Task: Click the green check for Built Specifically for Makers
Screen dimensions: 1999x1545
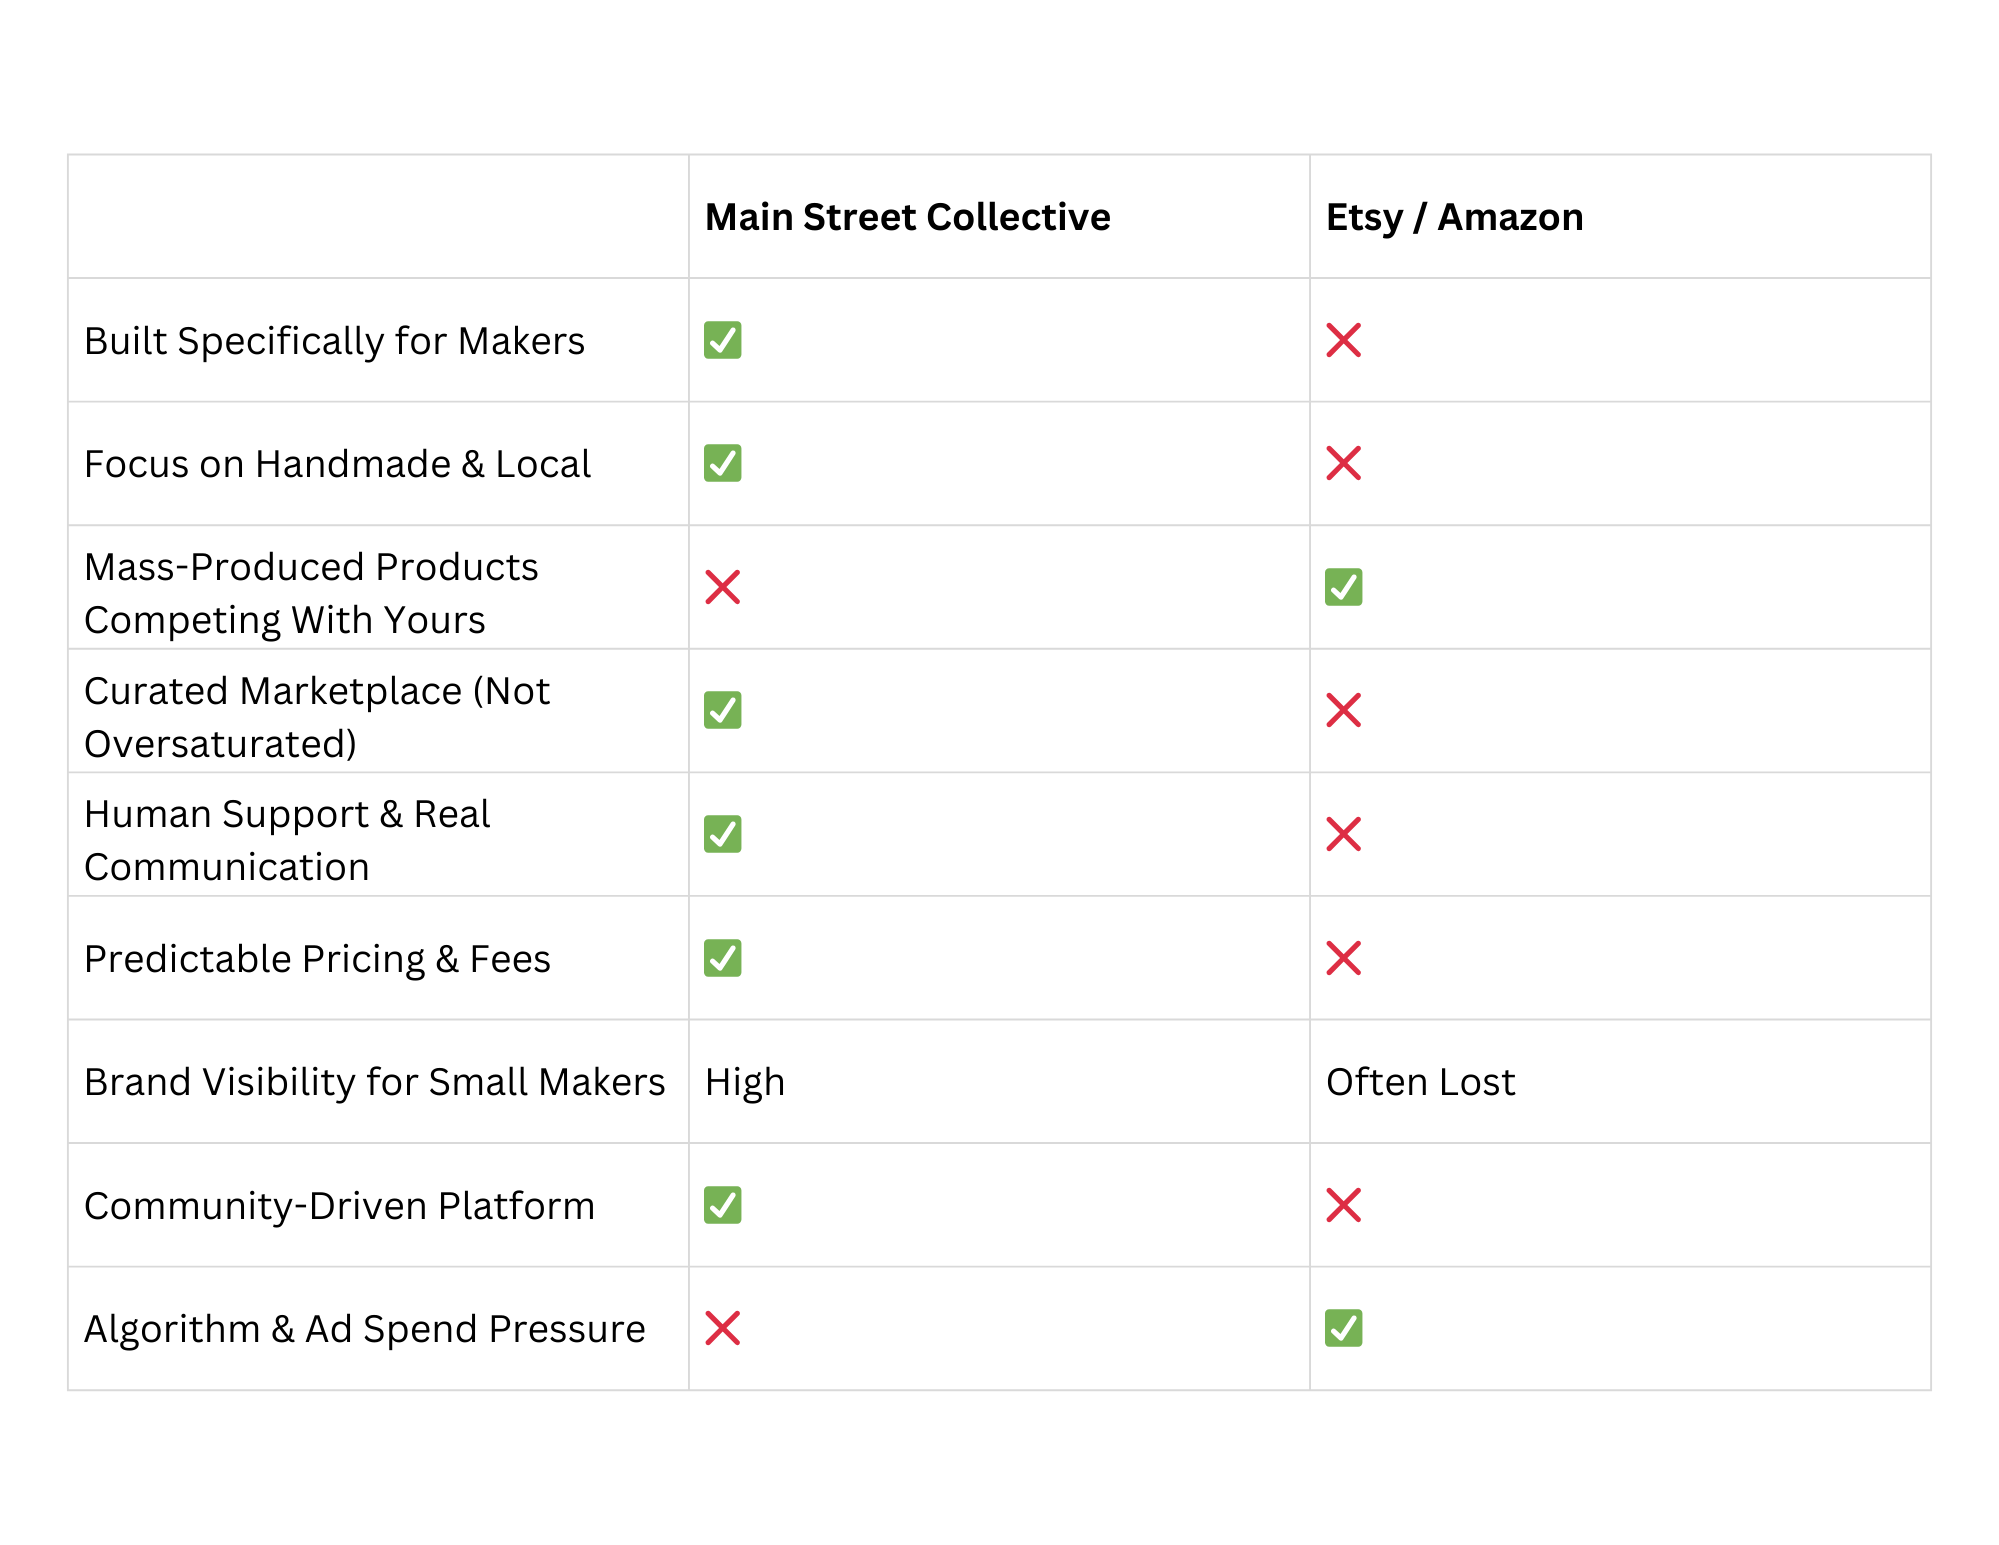Action: point(722,340)
